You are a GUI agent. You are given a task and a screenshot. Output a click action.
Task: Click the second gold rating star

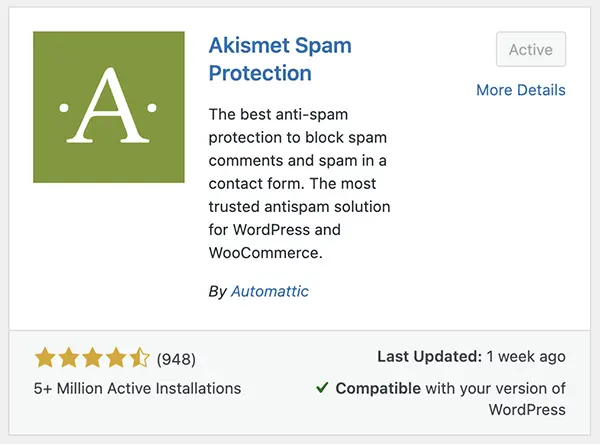tap(69, 357)
